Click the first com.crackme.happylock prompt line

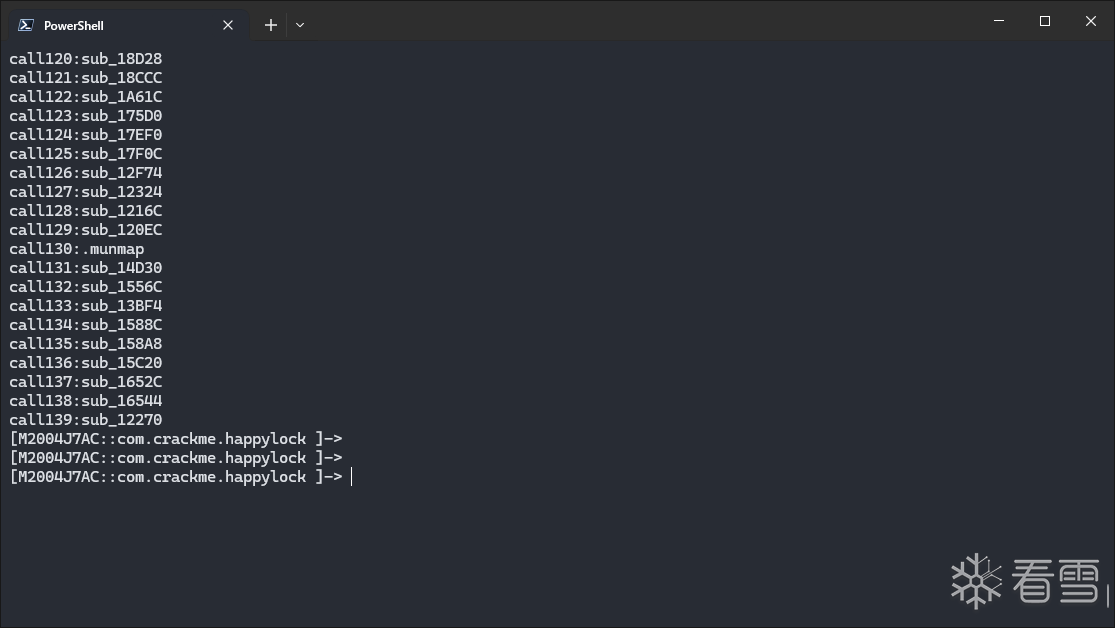click(176, 439)
